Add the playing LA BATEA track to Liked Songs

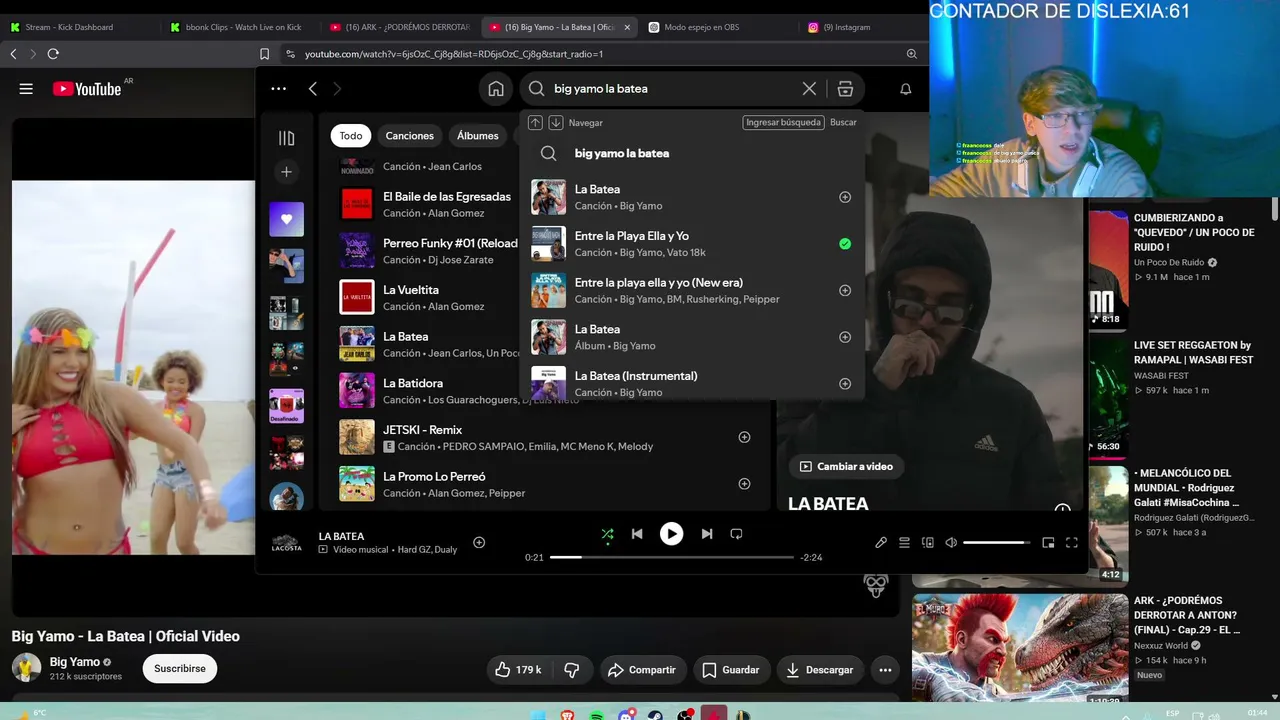[479, 542]
